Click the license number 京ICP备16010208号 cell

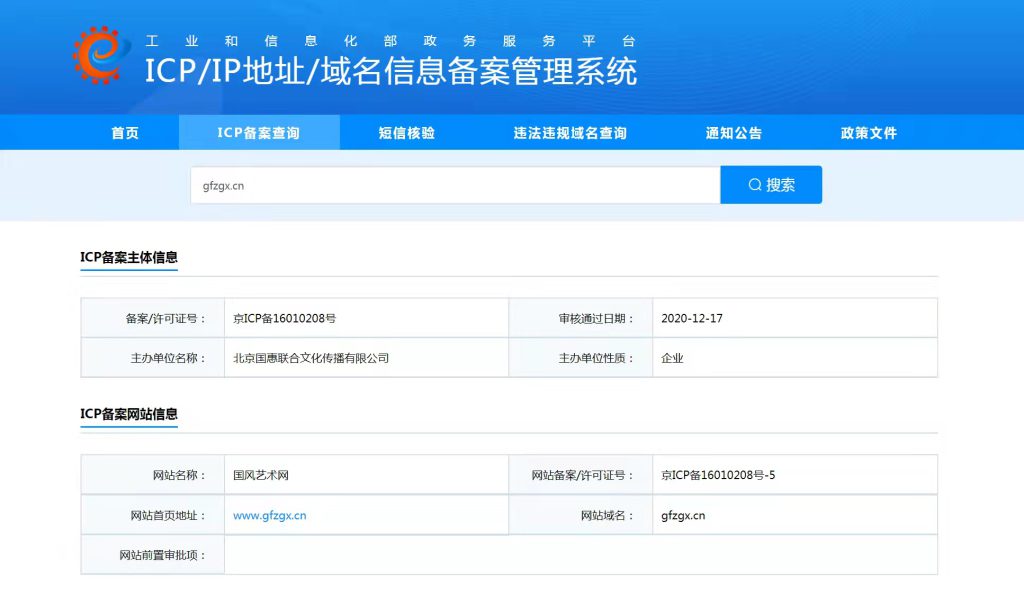tap(284, 318)
